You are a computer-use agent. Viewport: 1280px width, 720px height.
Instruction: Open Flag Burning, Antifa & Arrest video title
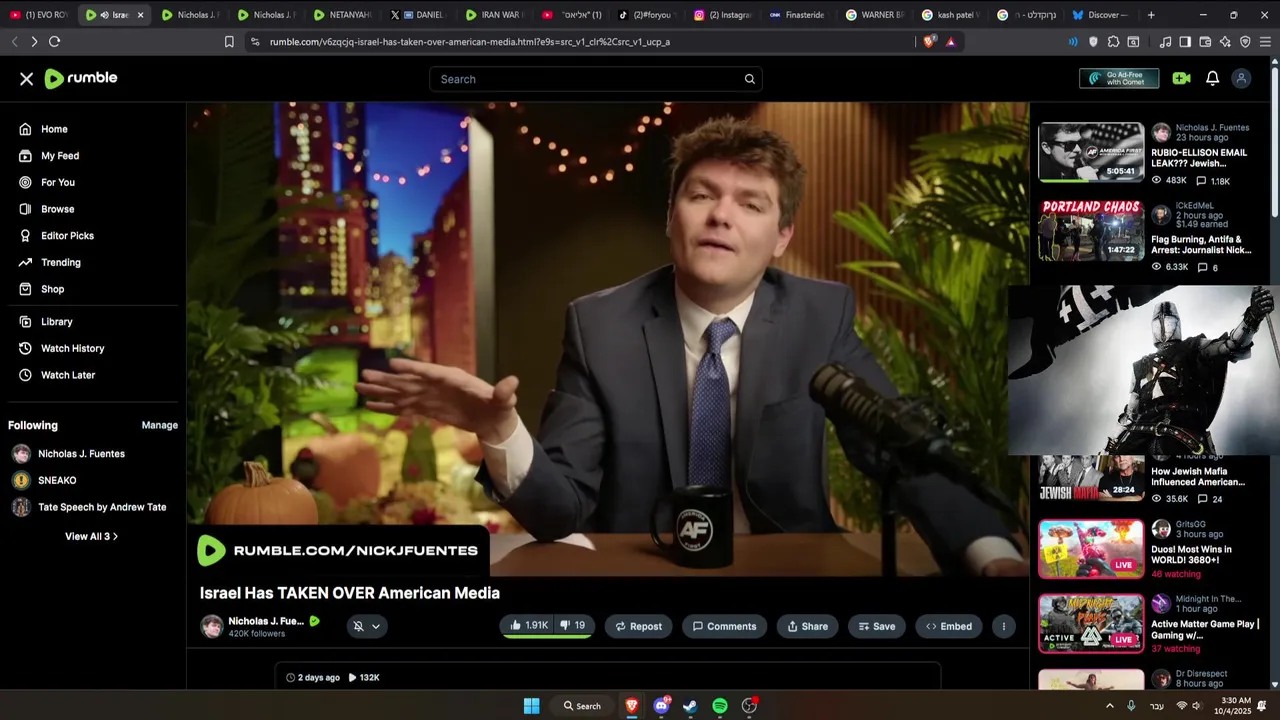[x=1201, y=245]
